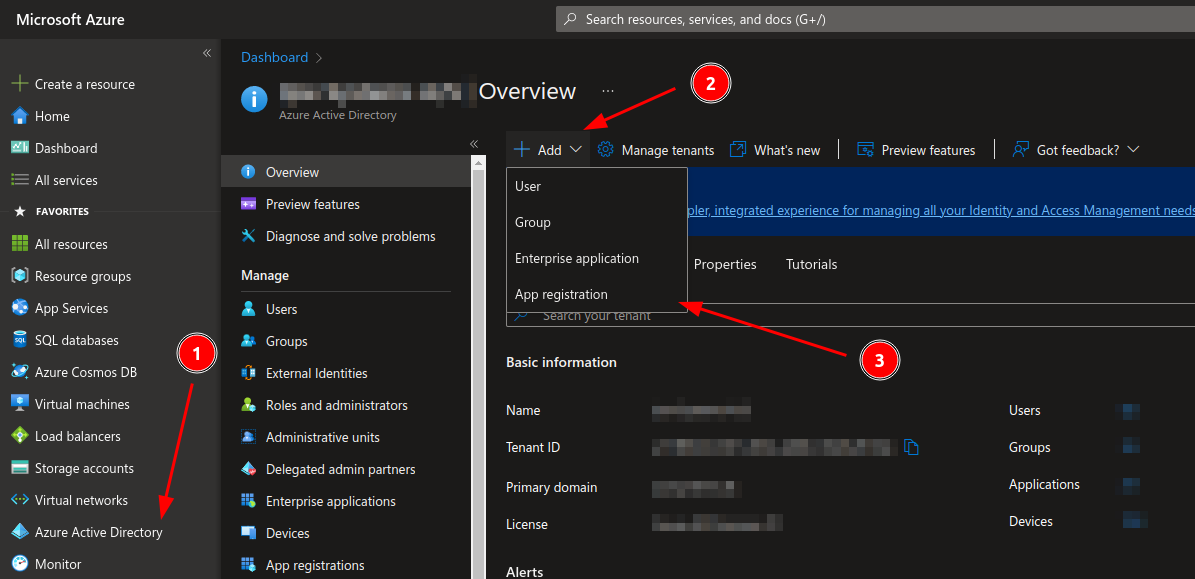Open the integrated experience banner link

[941, 210]
